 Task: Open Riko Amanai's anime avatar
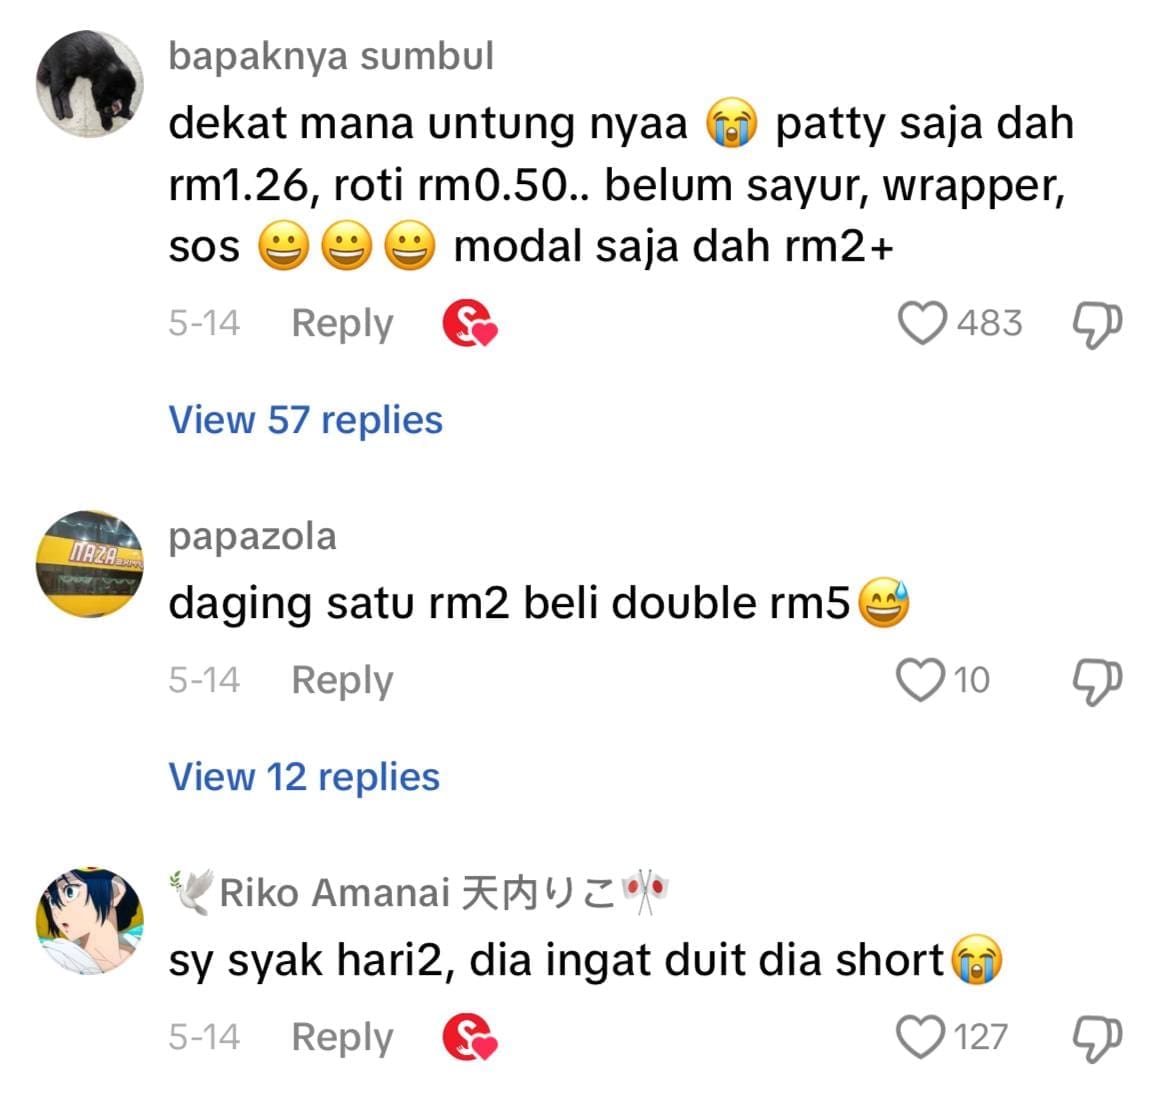coord(90,921)
